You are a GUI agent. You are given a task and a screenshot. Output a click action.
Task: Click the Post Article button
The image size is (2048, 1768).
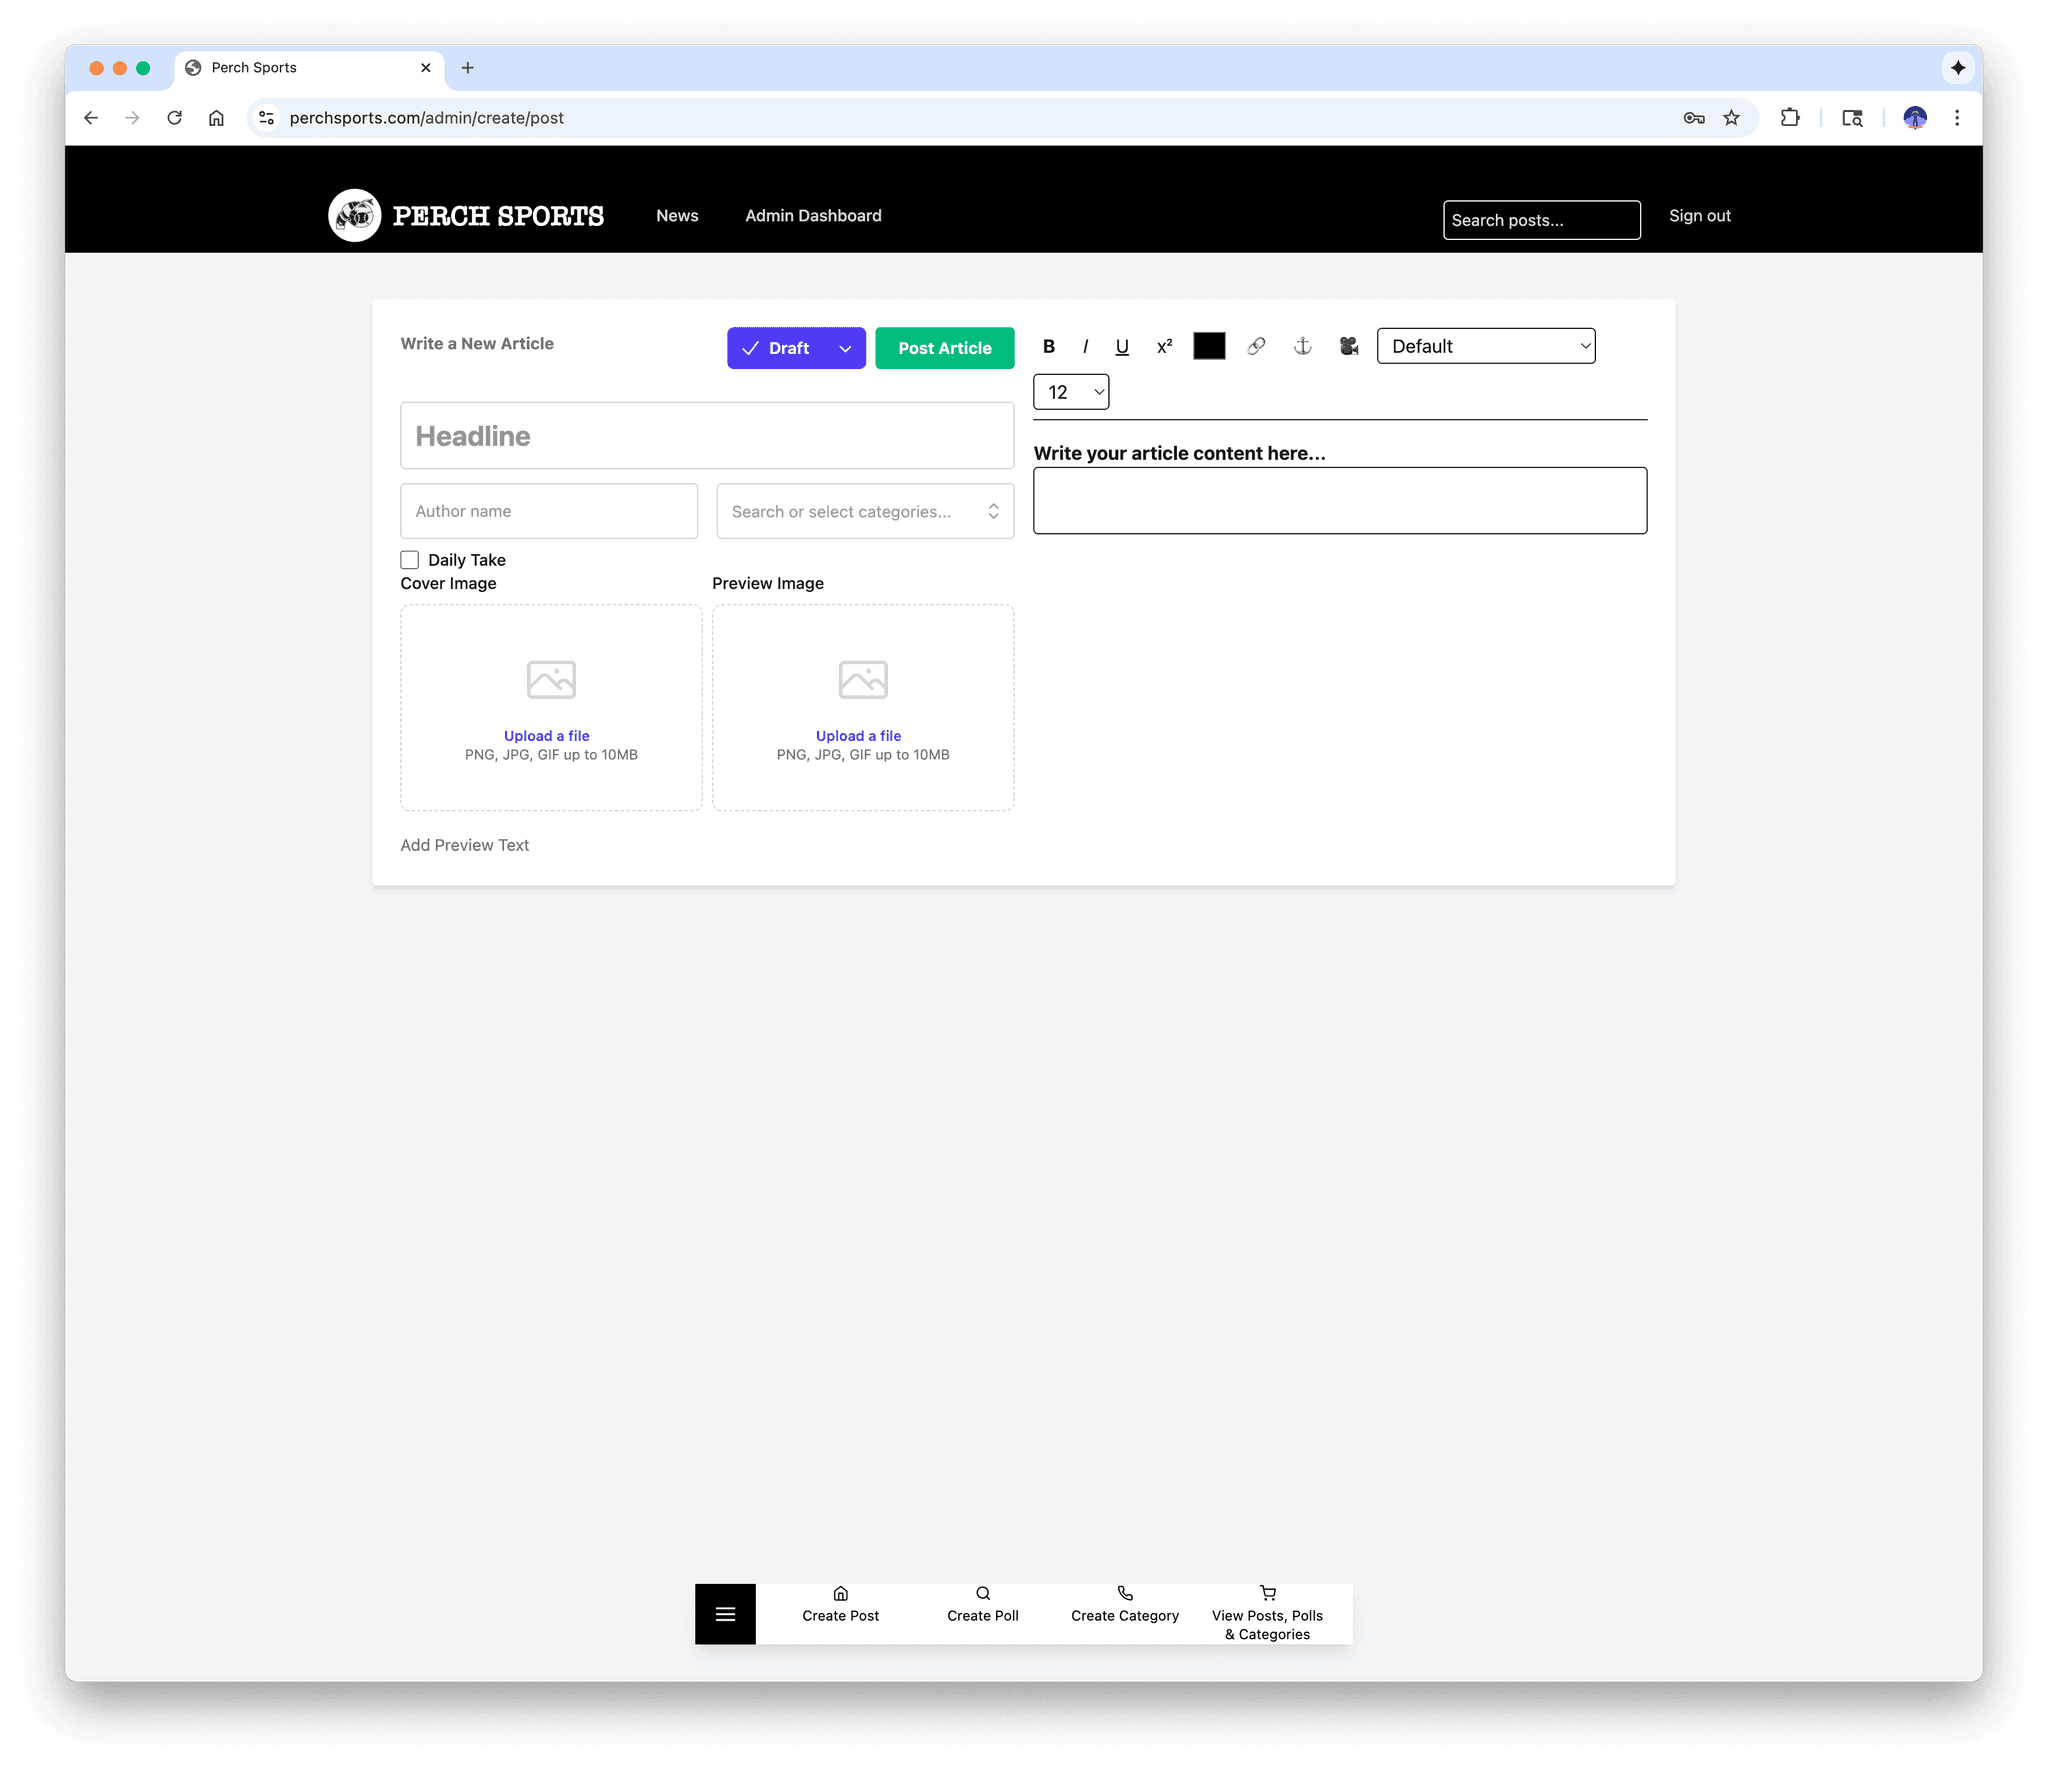944,348
